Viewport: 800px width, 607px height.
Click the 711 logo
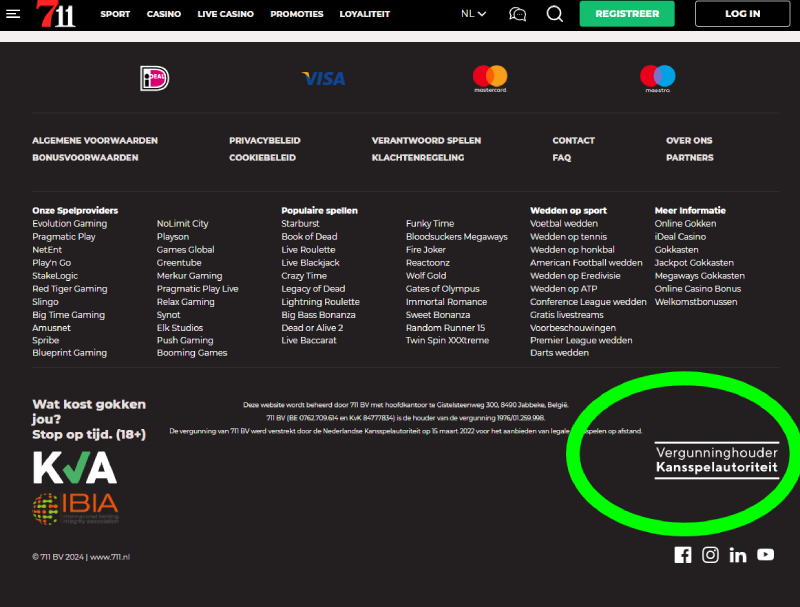pyautogui.click(x=56, y=14)
